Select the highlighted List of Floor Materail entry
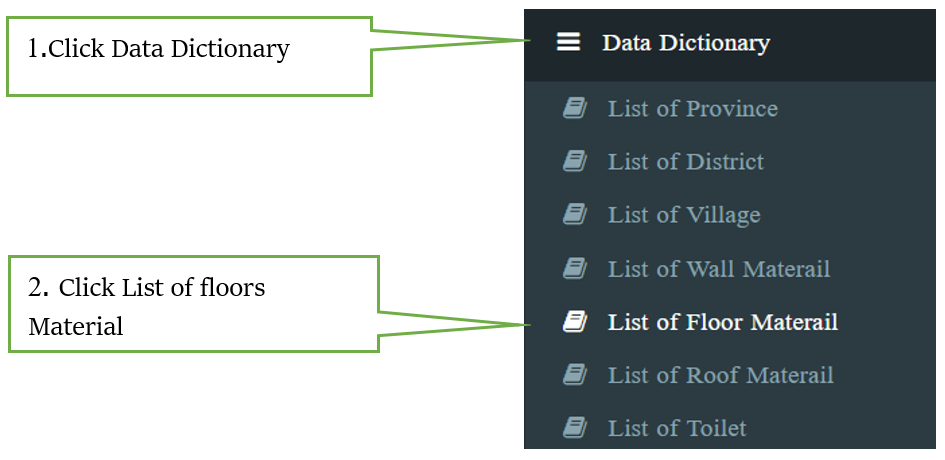 coord(730,321)
